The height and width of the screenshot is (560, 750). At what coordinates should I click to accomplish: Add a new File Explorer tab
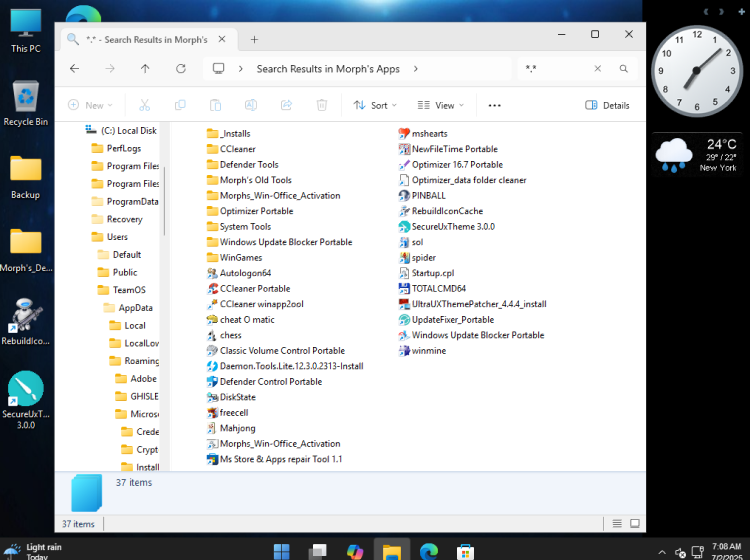254,40
